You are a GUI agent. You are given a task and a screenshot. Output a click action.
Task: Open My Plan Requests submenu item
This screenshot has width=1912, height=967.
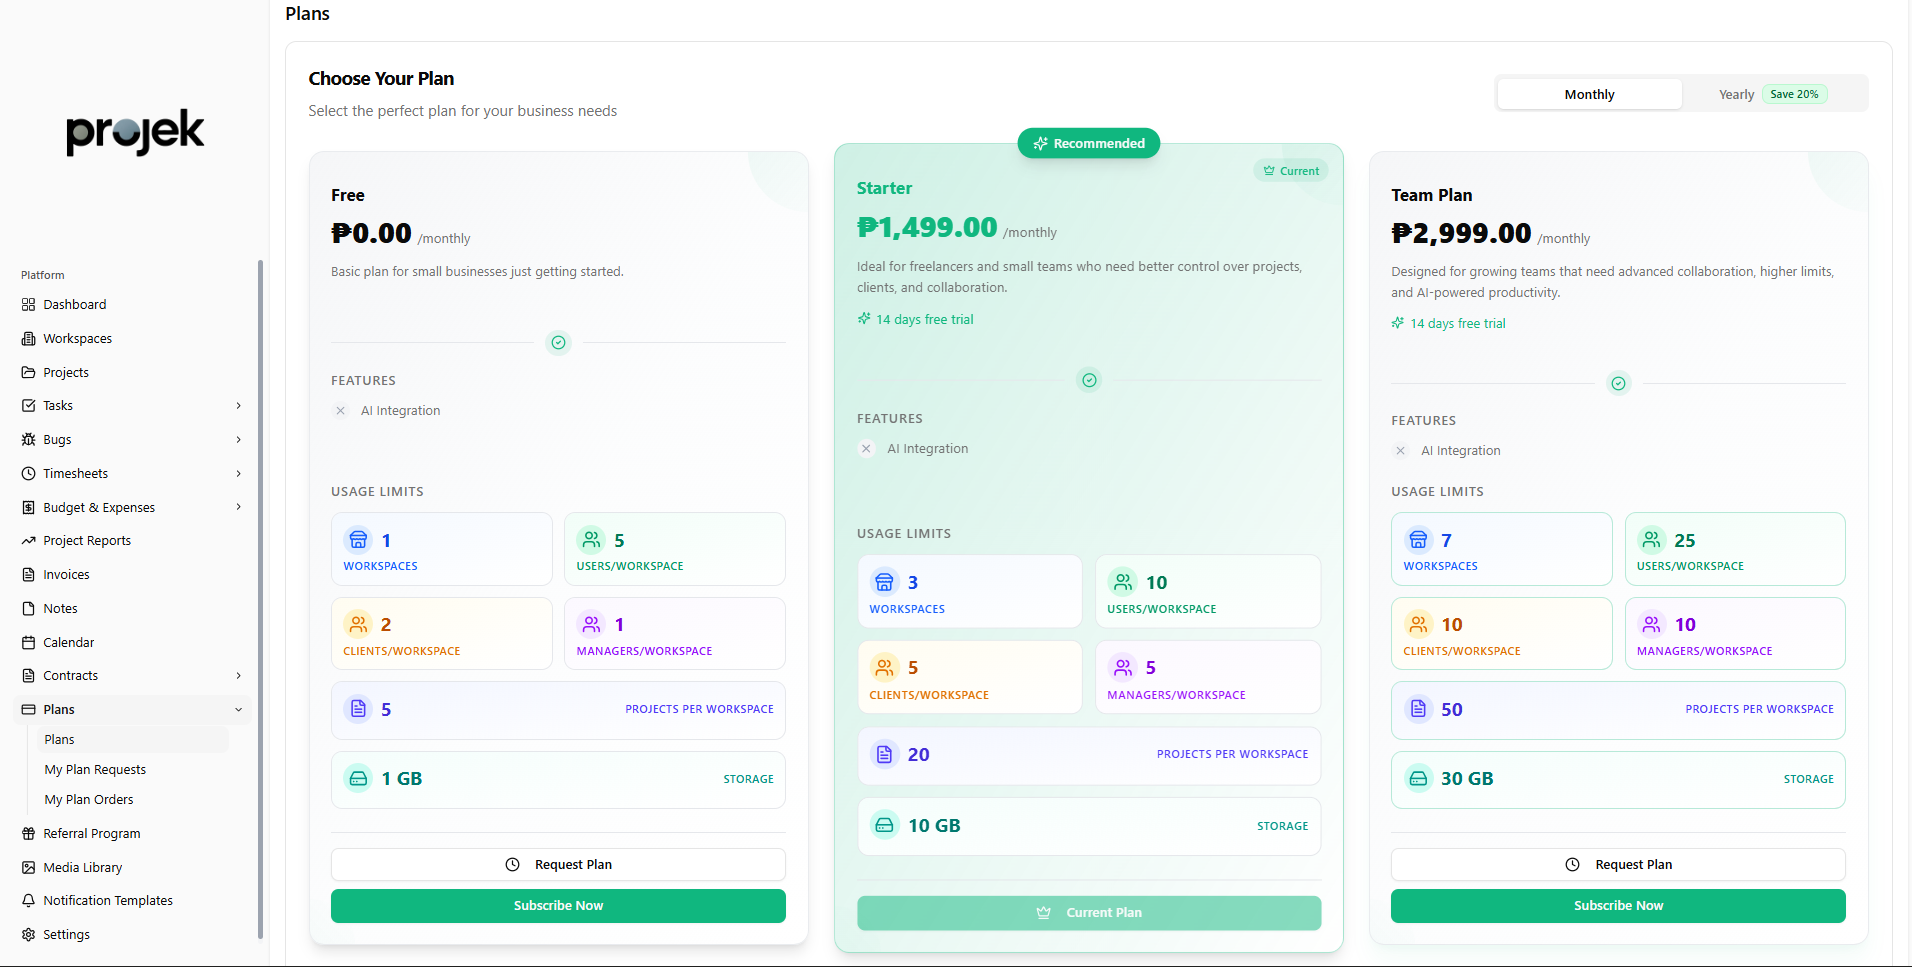tap(95, 770)
